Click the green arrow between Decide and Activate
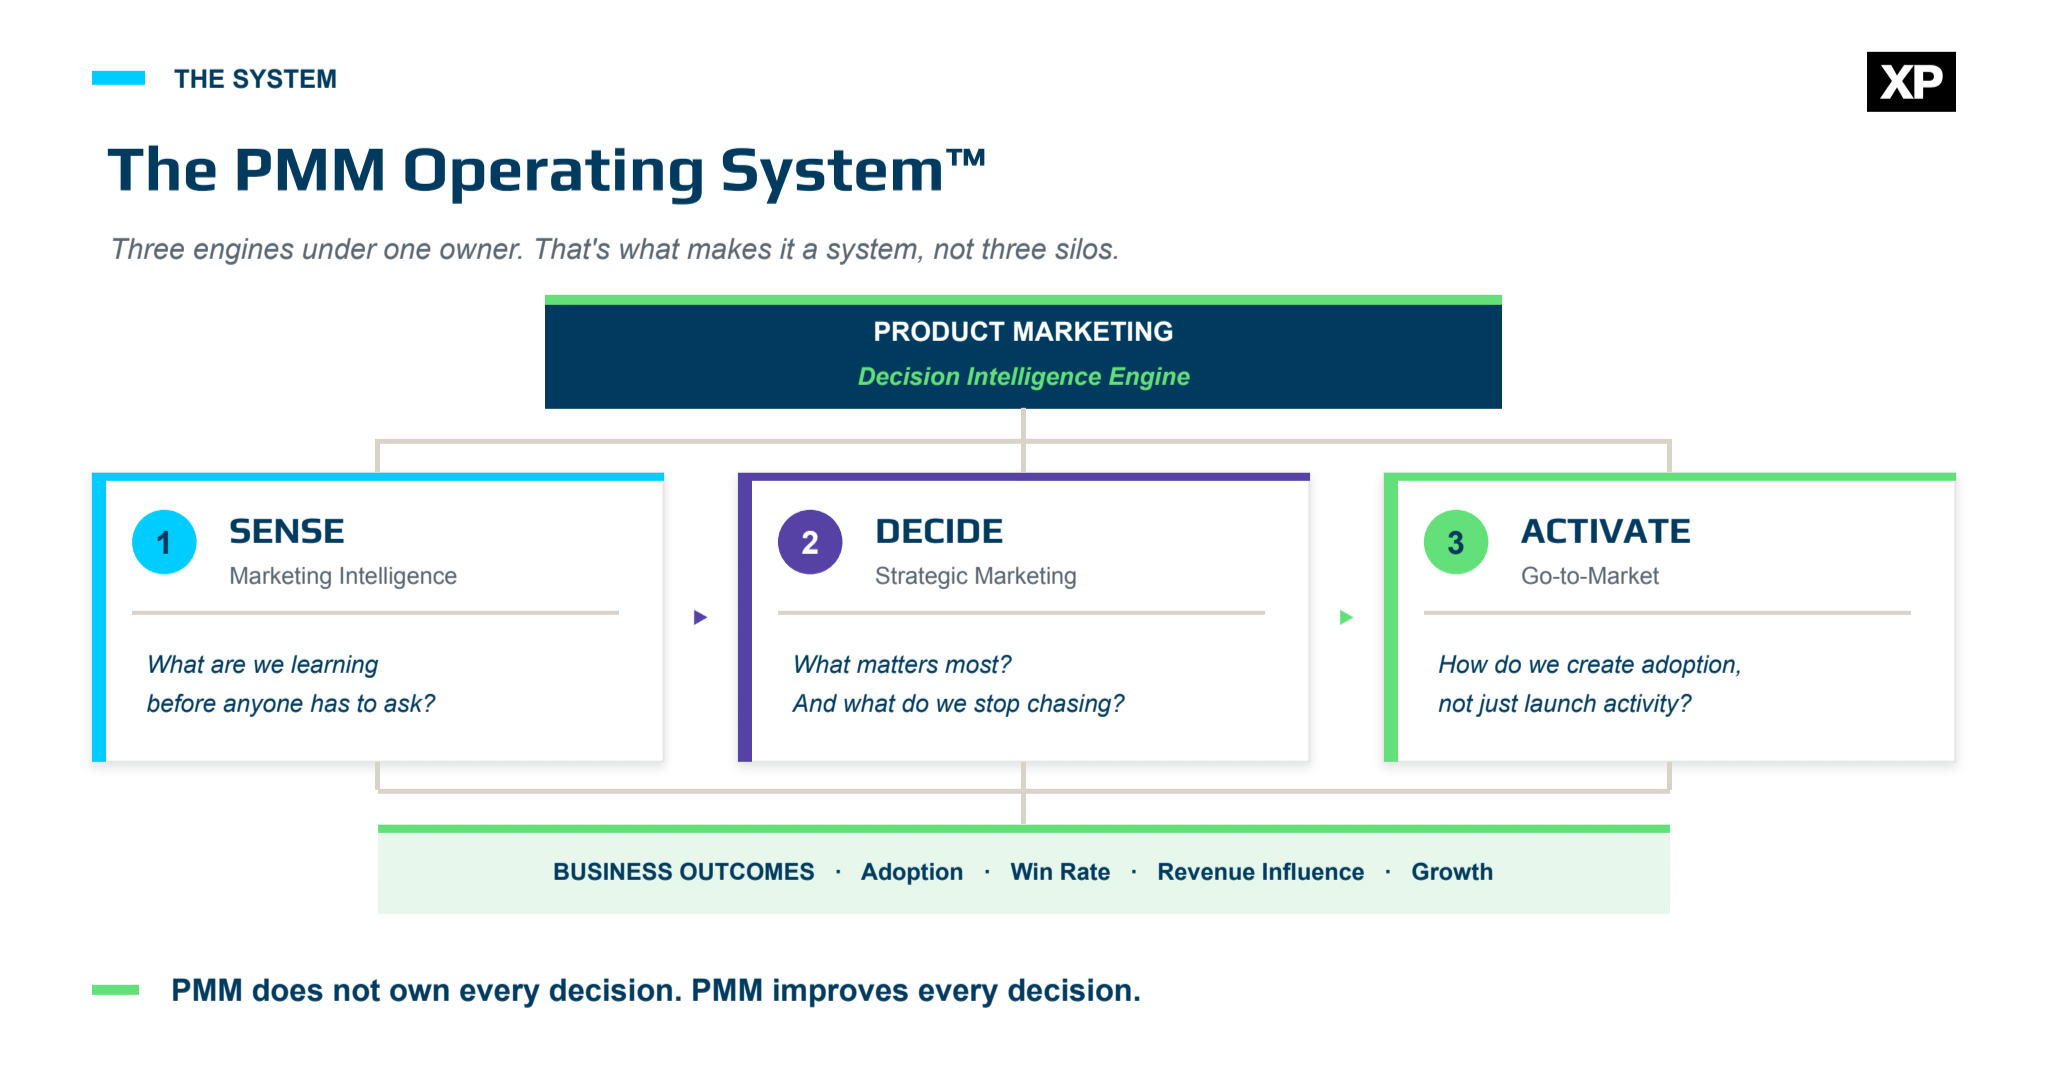The image size is (2048, 1072). tap(1346, 617)
